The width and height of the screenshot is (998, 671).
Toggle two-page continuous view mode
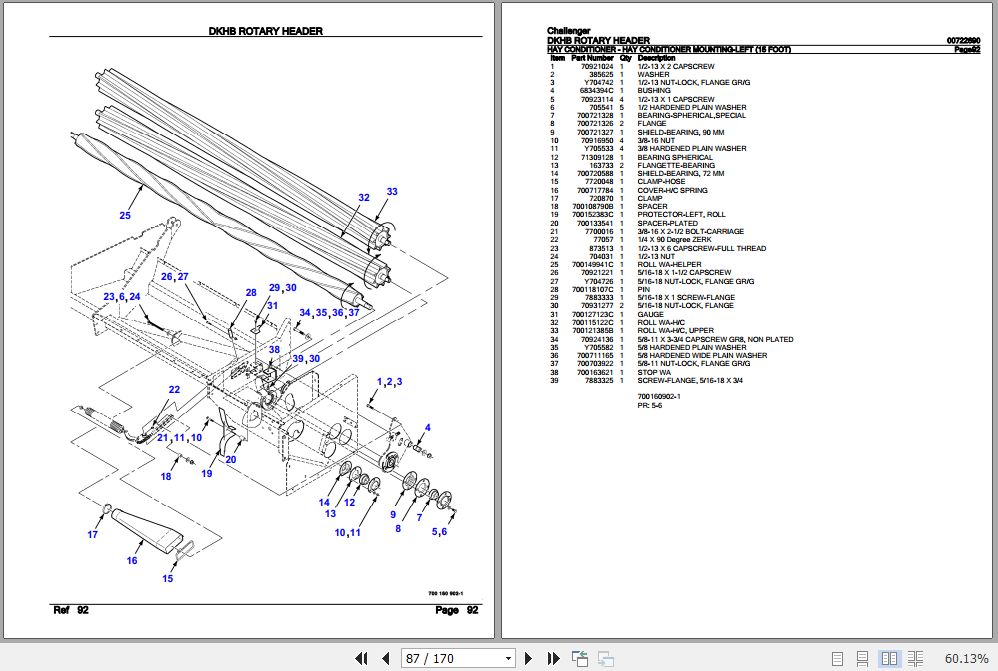(915, 658)
